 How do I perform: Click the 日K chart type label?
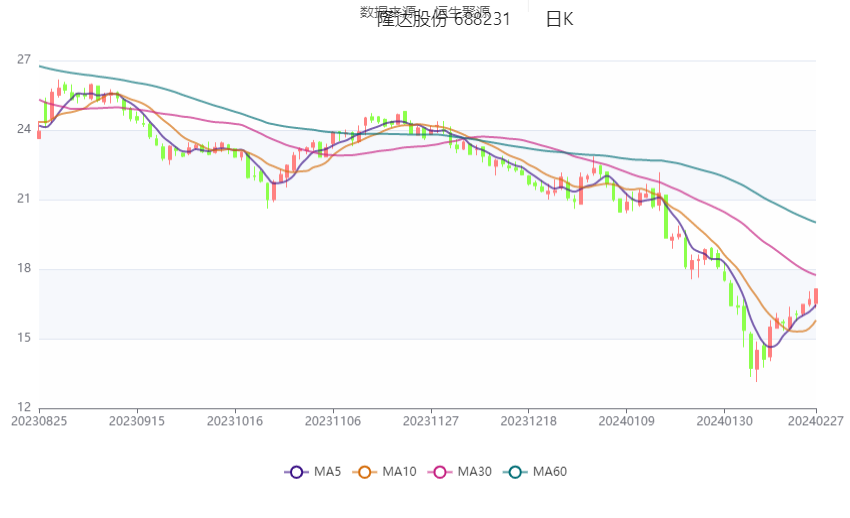point(559,20)
